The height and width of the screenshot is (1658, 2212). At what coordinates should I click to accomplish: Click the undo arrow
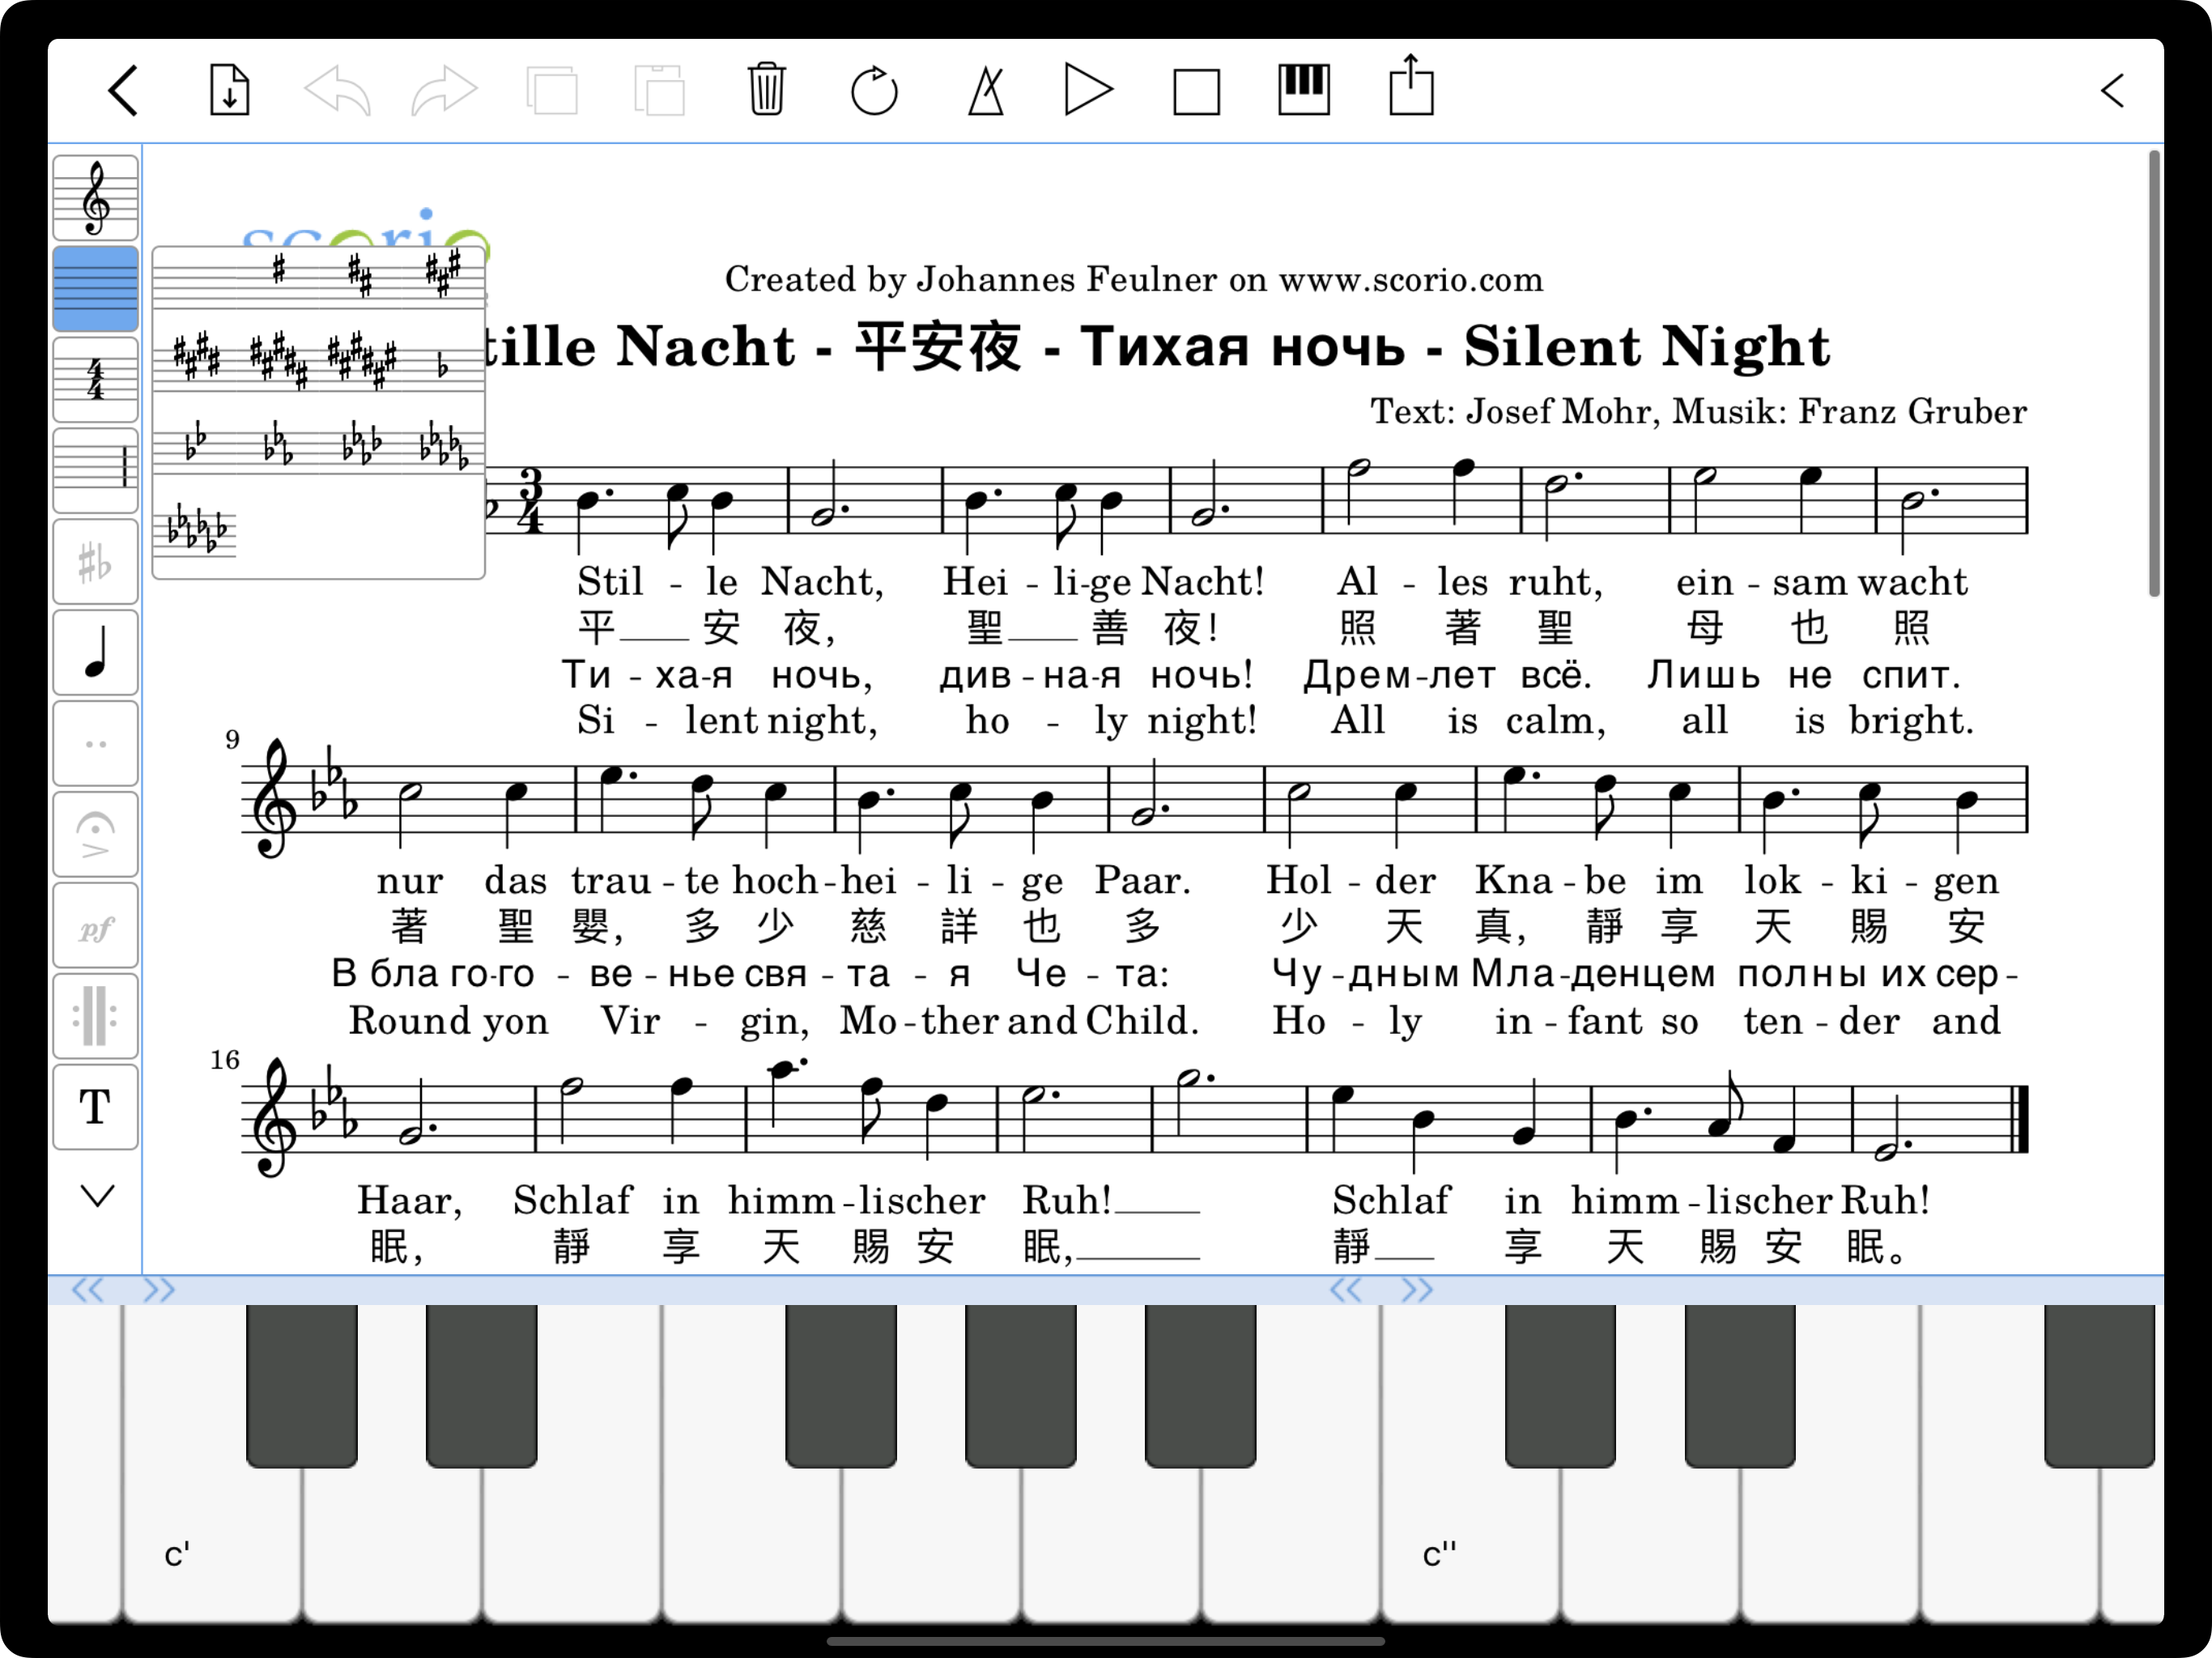(x=337, y=91)
